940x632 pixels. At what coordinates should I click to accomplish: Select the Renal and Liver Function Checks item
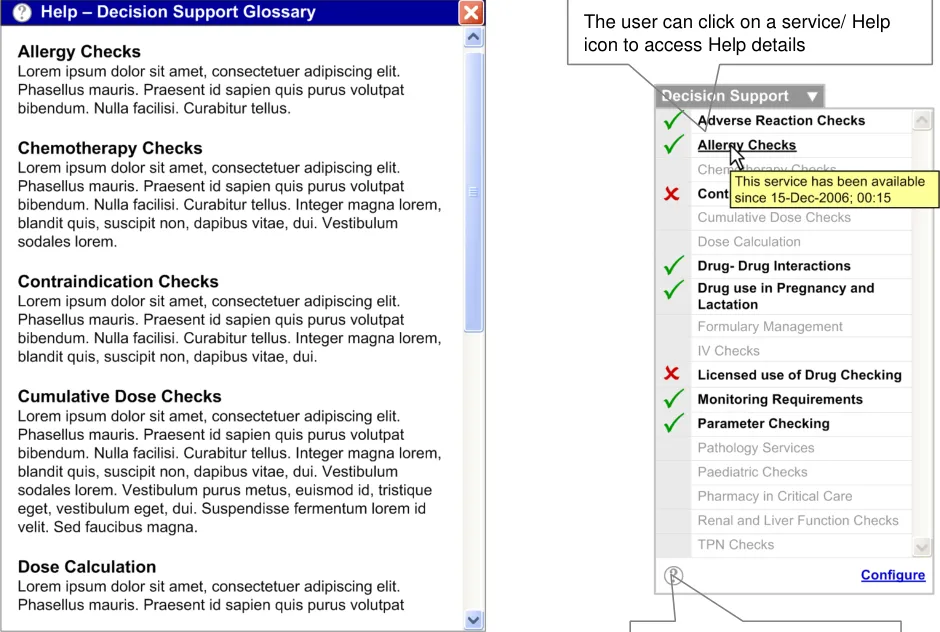pos(797,520)
